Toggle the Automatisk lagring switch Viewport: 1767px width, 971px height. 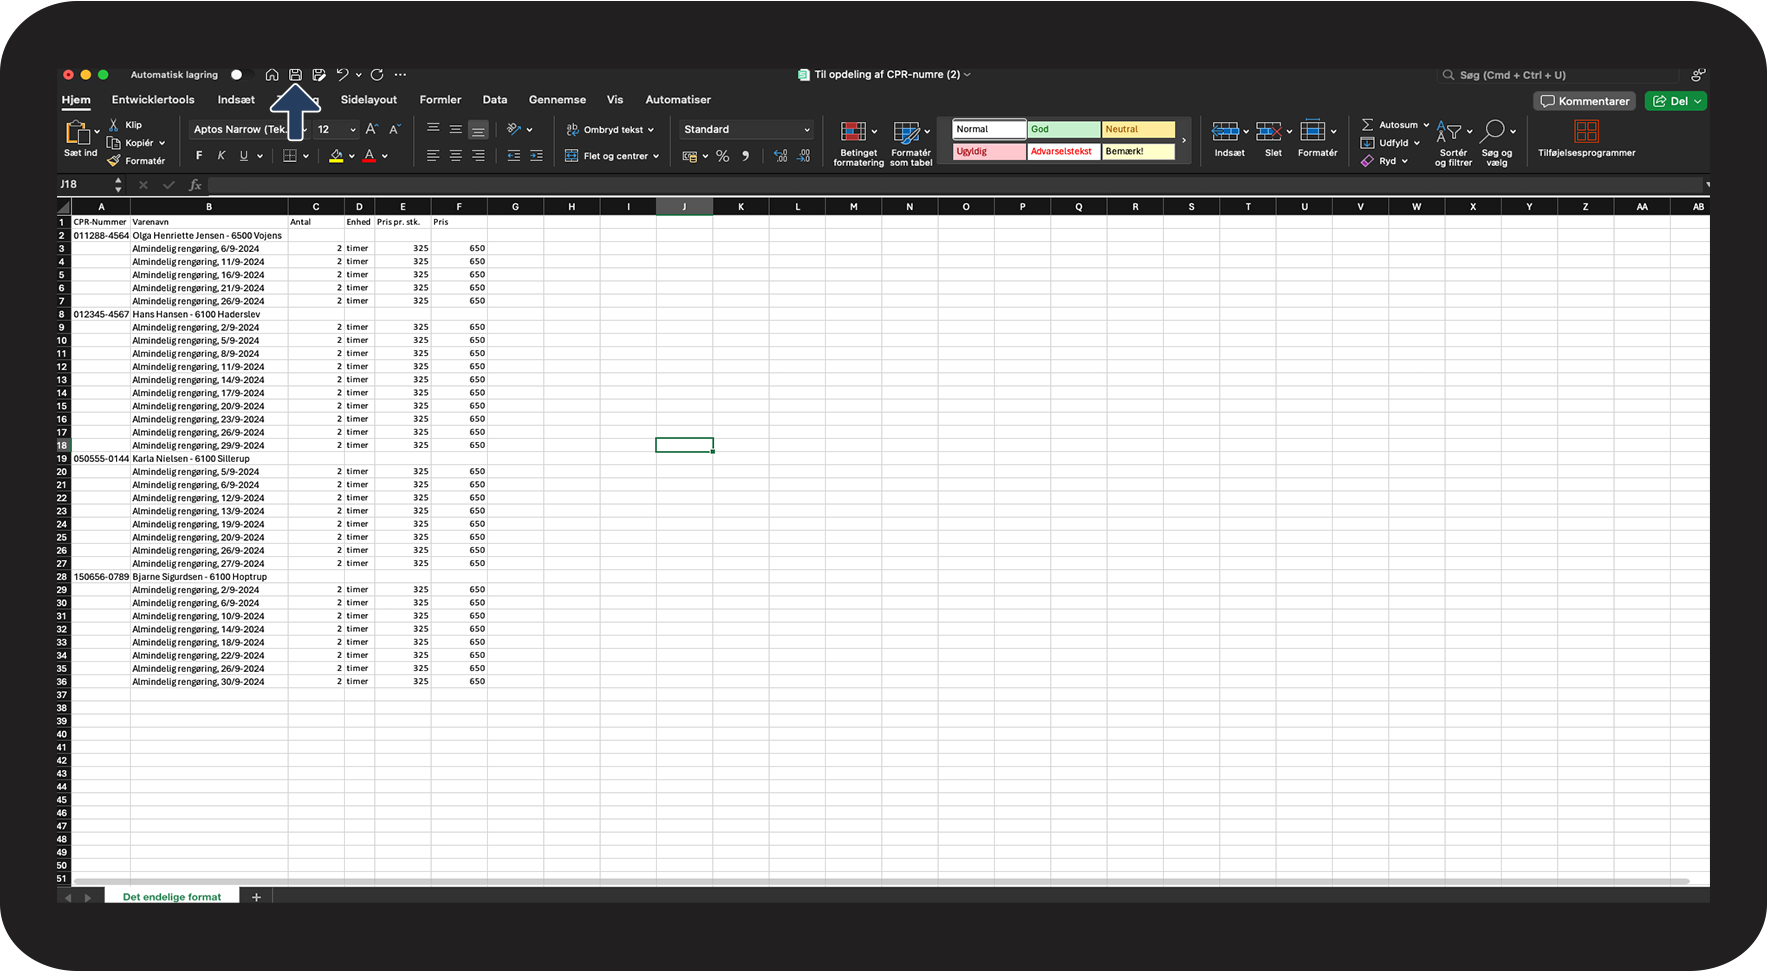[x=237, y=75]
